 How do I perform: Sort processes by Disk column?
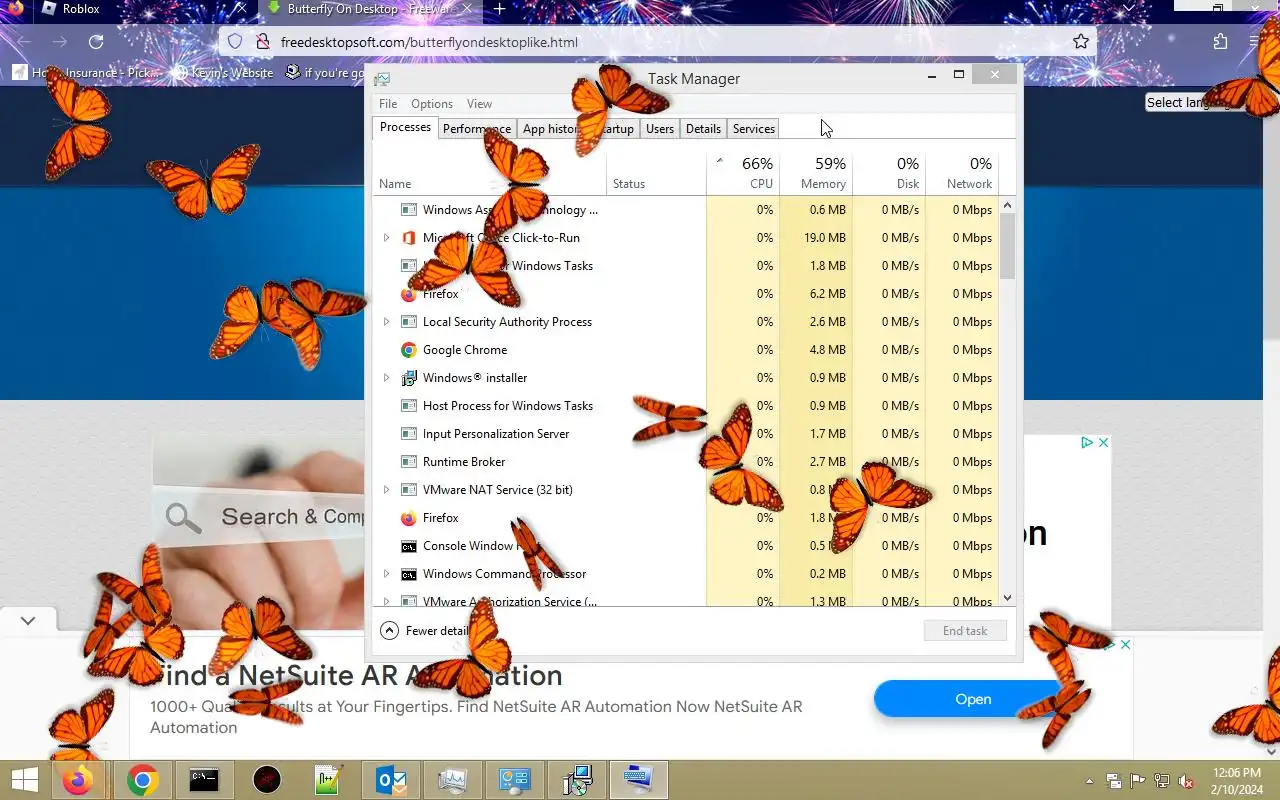[889, 172]
